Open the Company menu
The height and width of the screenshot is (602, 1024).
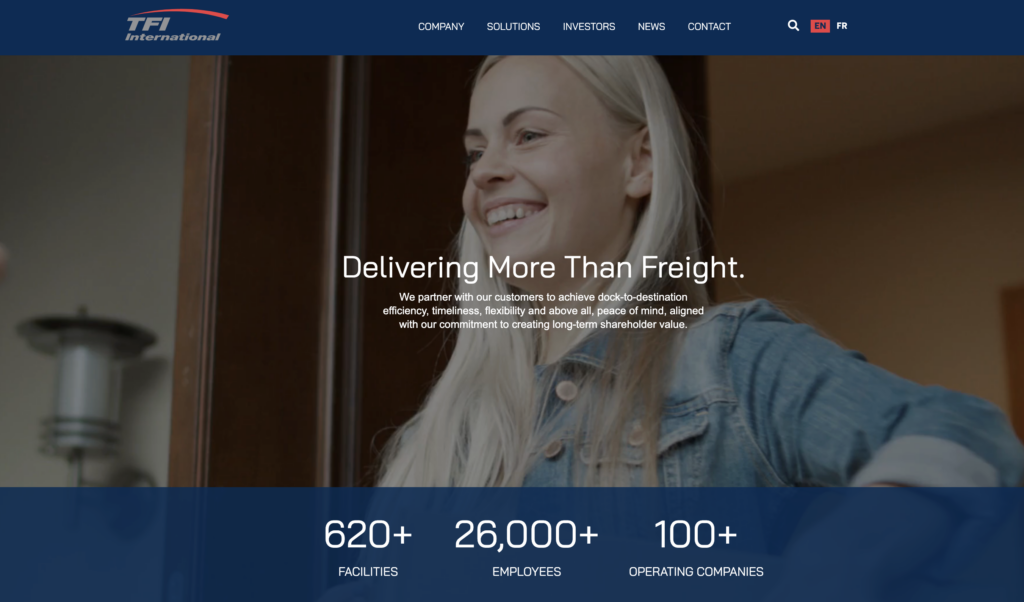[441, 27]
